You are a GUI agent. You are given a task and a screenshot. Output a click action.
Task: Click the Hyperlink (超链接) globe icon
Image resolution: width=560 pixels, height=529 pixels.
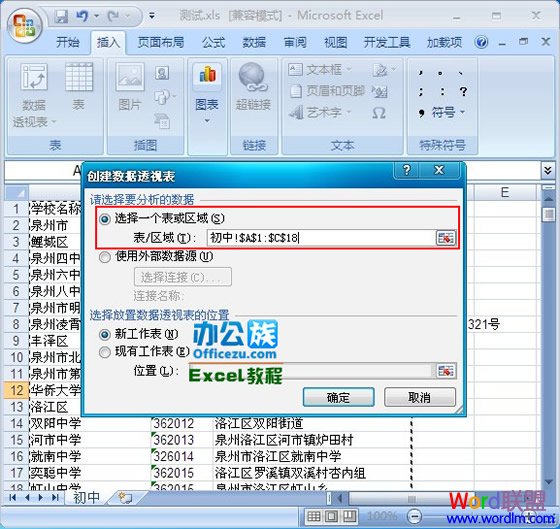tap(253, 76)
